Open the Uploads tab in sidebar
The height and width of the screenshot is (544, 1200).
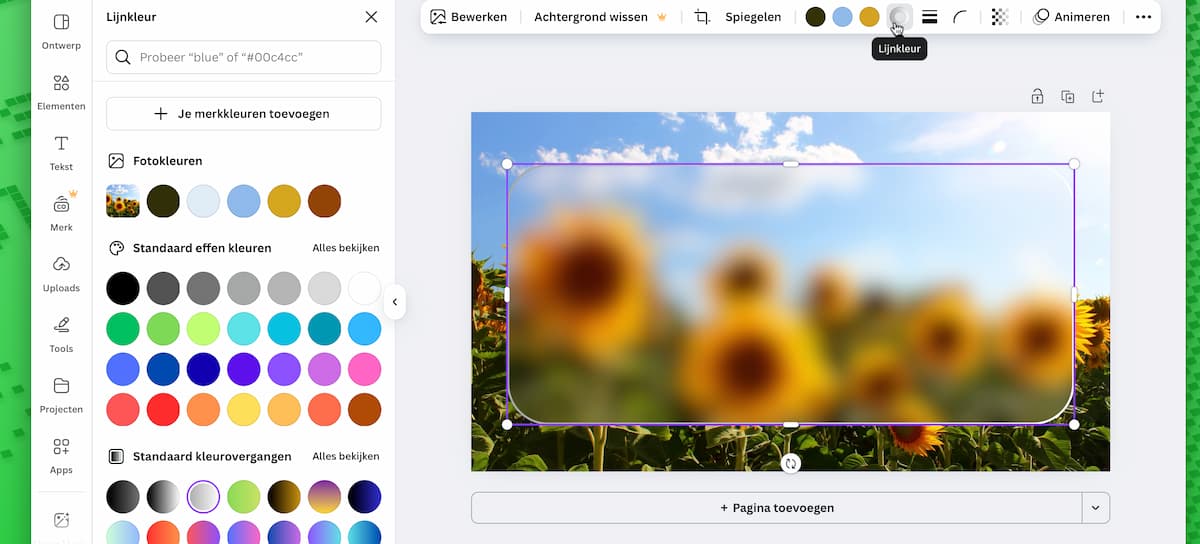tap(61, 273)
